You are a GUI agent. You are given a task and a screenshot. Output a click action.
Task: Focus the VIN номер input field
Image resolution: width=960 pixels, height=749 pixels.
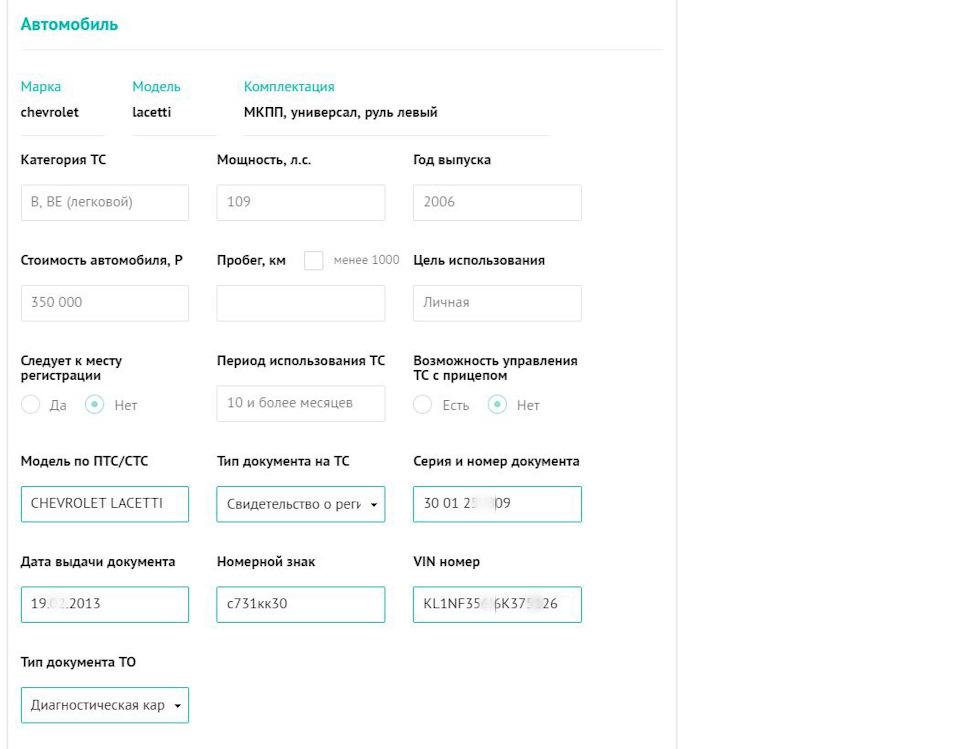point(497,604)
